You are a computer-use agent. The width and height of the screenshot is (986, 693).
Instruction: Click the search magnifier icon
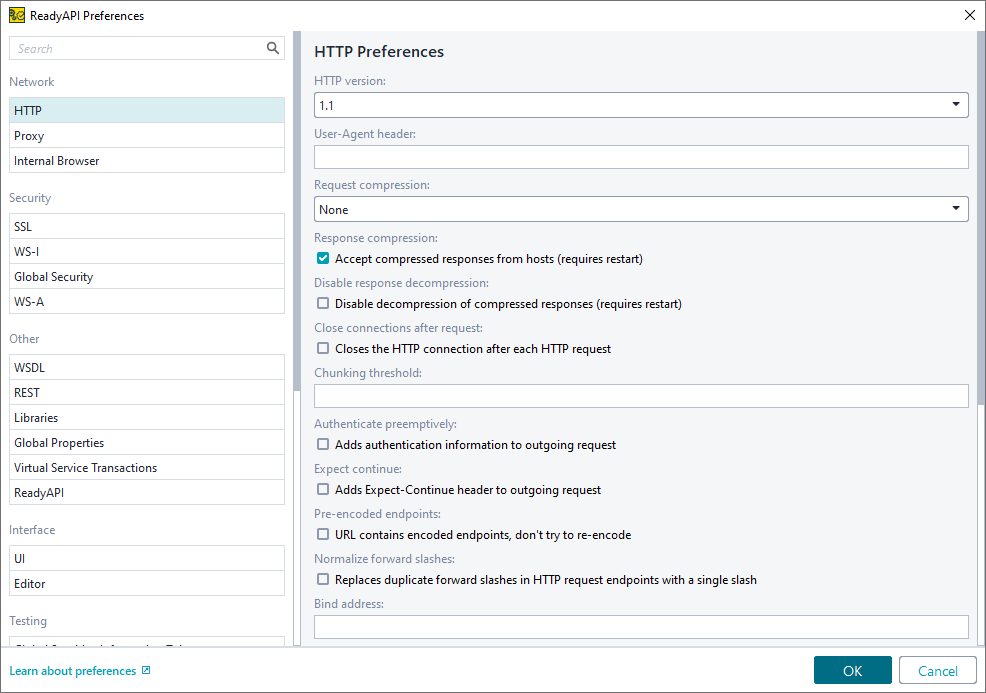tap(272, 48)
